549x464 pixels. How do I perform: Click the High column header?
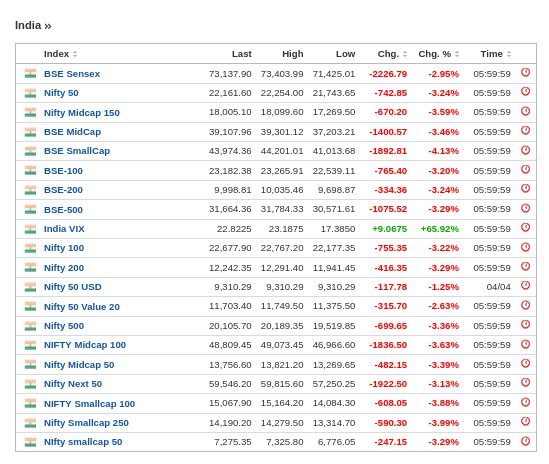[x=293, y=54]
